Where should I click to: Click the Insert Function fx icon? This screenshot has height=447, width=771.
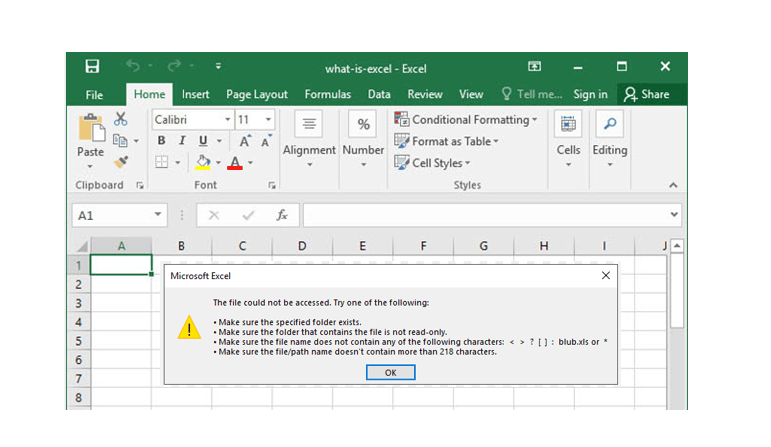pyautogui.click(x=282, y=215)
